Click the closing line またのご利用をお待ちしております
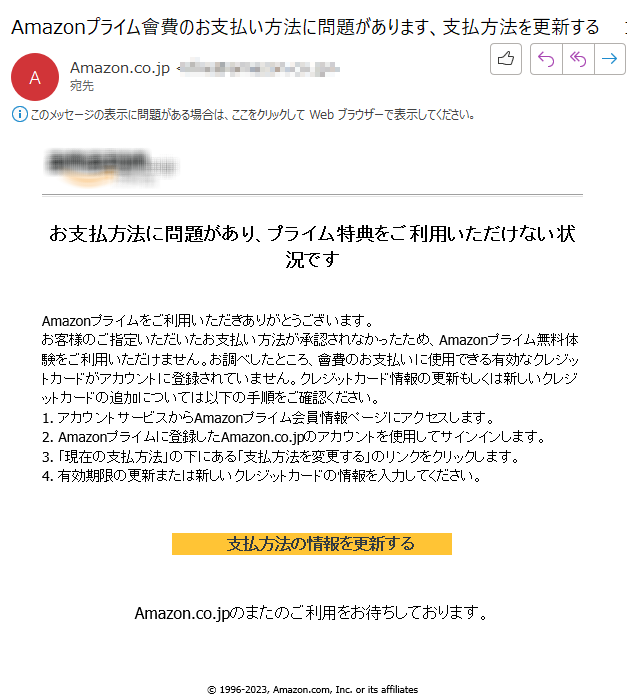627x700 pixels. (311, 613)
